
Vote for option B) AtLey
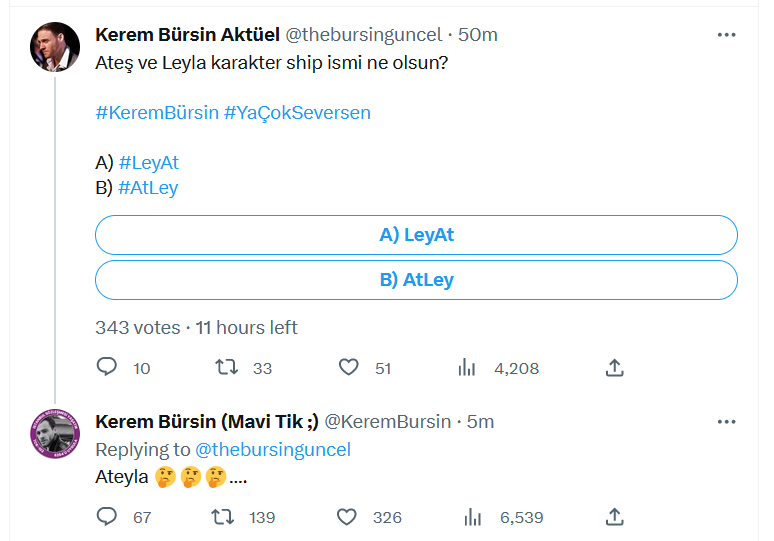tap(416, 280)
